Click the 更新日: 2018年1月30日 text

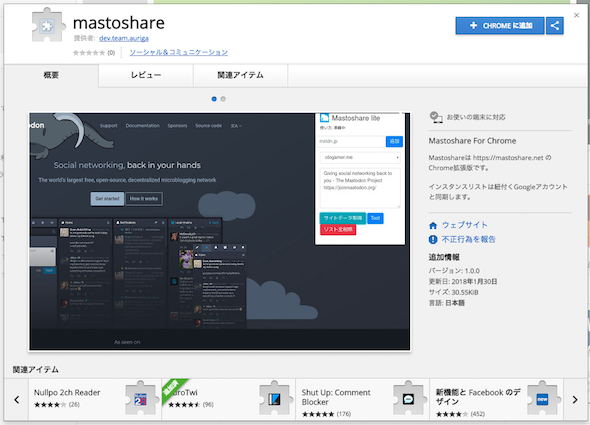(x=463, y=282)
